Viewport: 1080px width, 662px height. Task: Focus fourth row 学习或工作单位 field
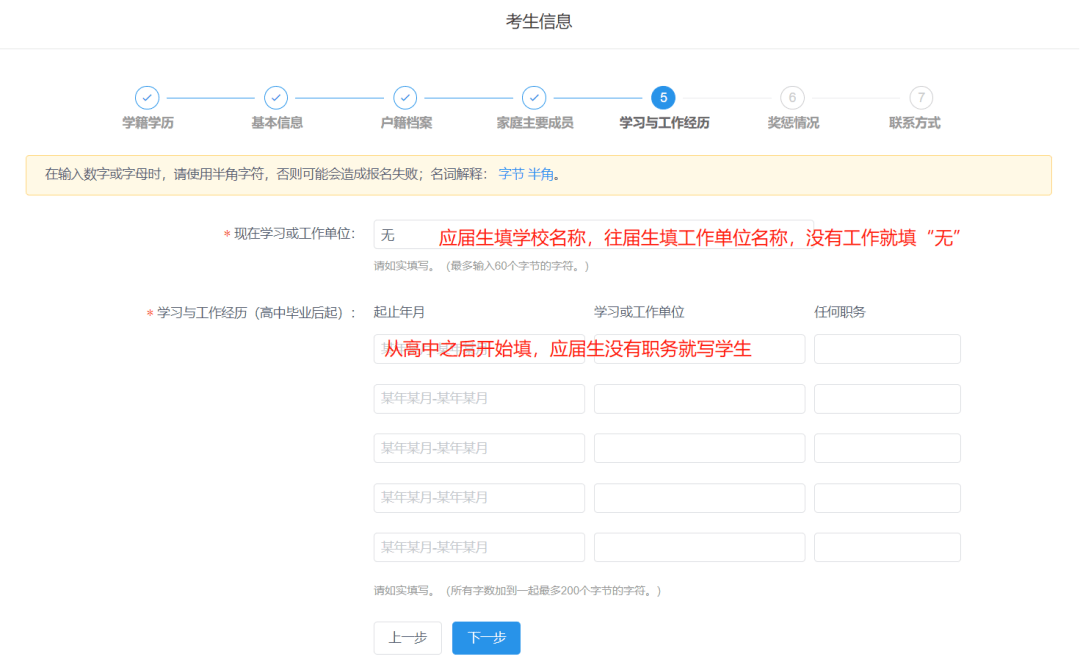point(699,498)
